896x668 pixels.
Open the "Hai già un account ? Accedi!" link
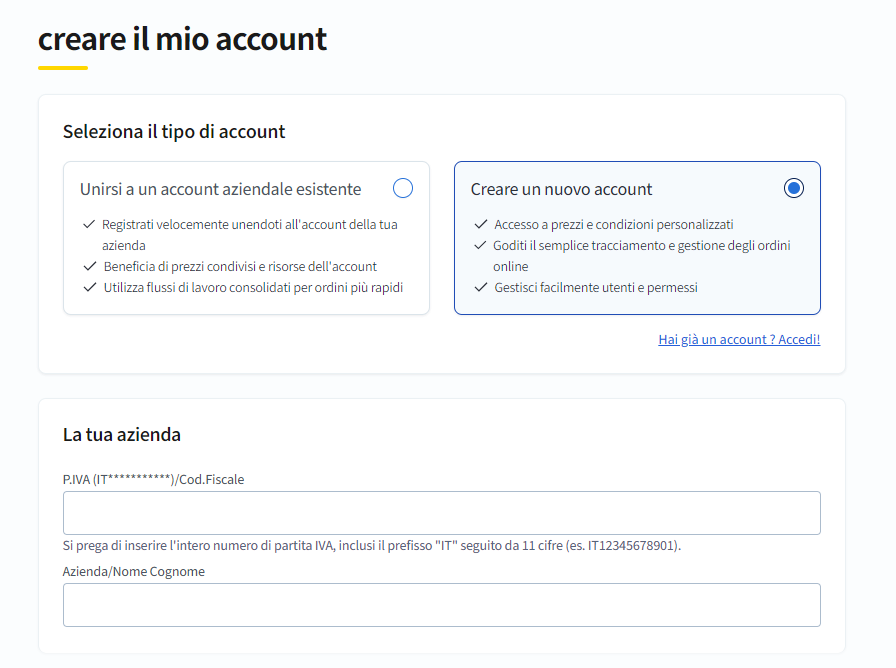pos(739,339)
